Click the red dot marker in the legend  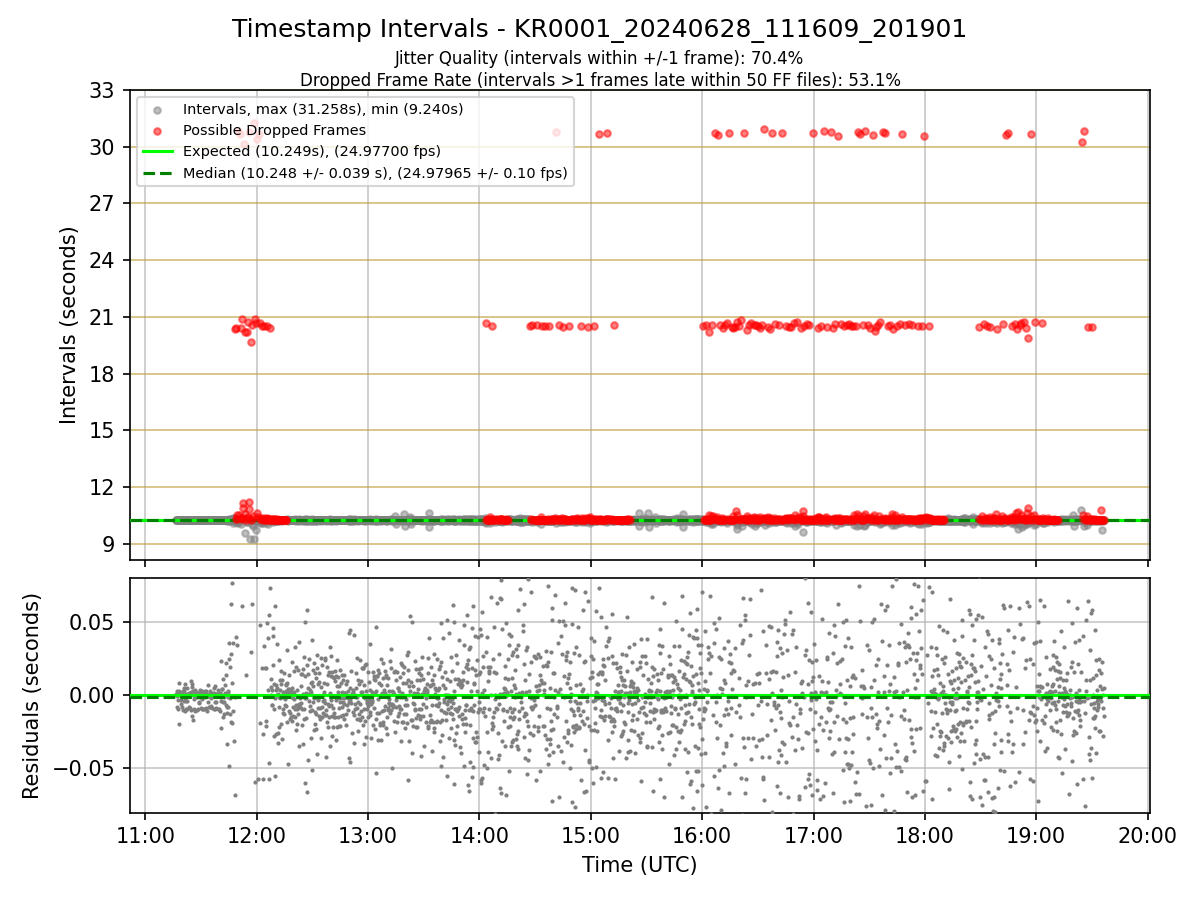point(158,130)
